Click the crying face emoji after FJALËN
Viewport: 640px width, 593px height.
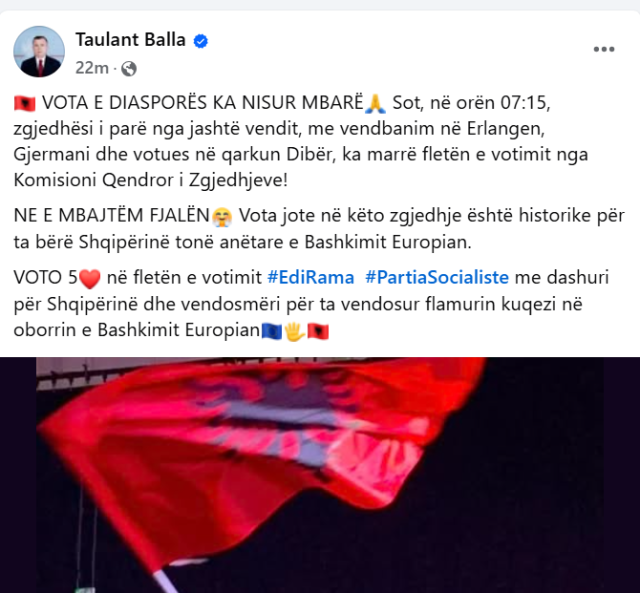tap(222, 217)
